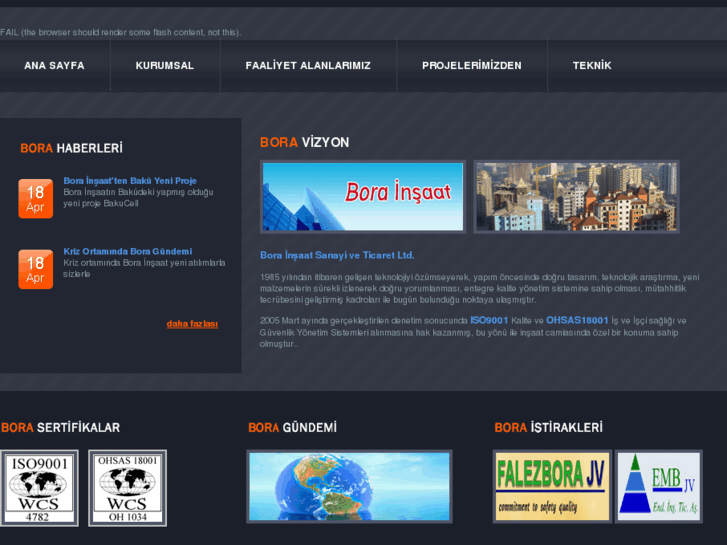Click the ISO9001 link in the paragraph
This screenshot has width=727, height=545.
pos(489,321)
